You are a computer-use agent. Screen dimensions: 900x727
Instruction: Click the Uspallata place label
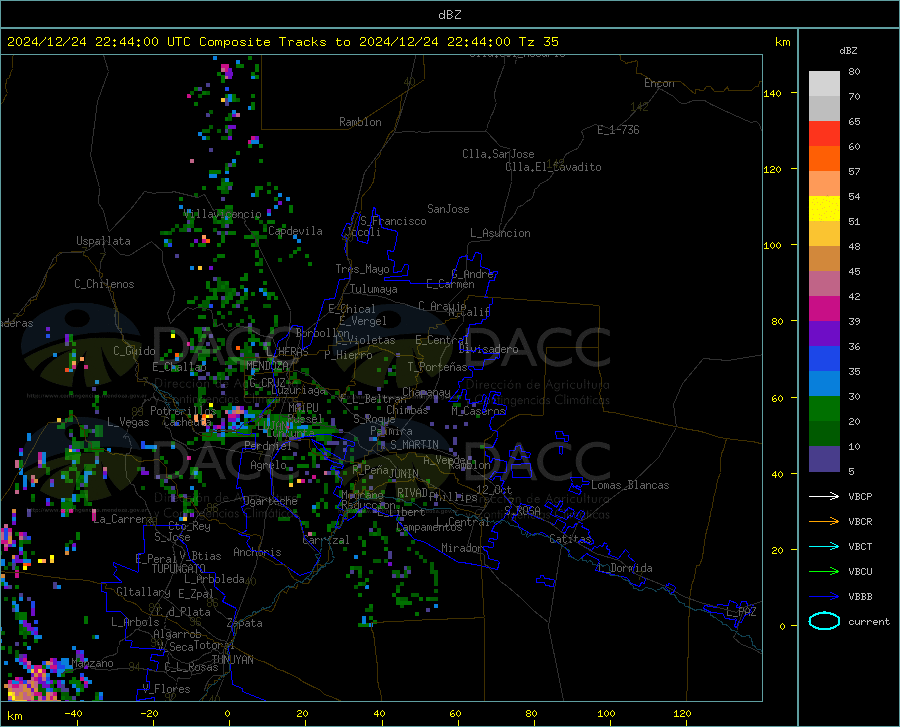click(103, 241)
